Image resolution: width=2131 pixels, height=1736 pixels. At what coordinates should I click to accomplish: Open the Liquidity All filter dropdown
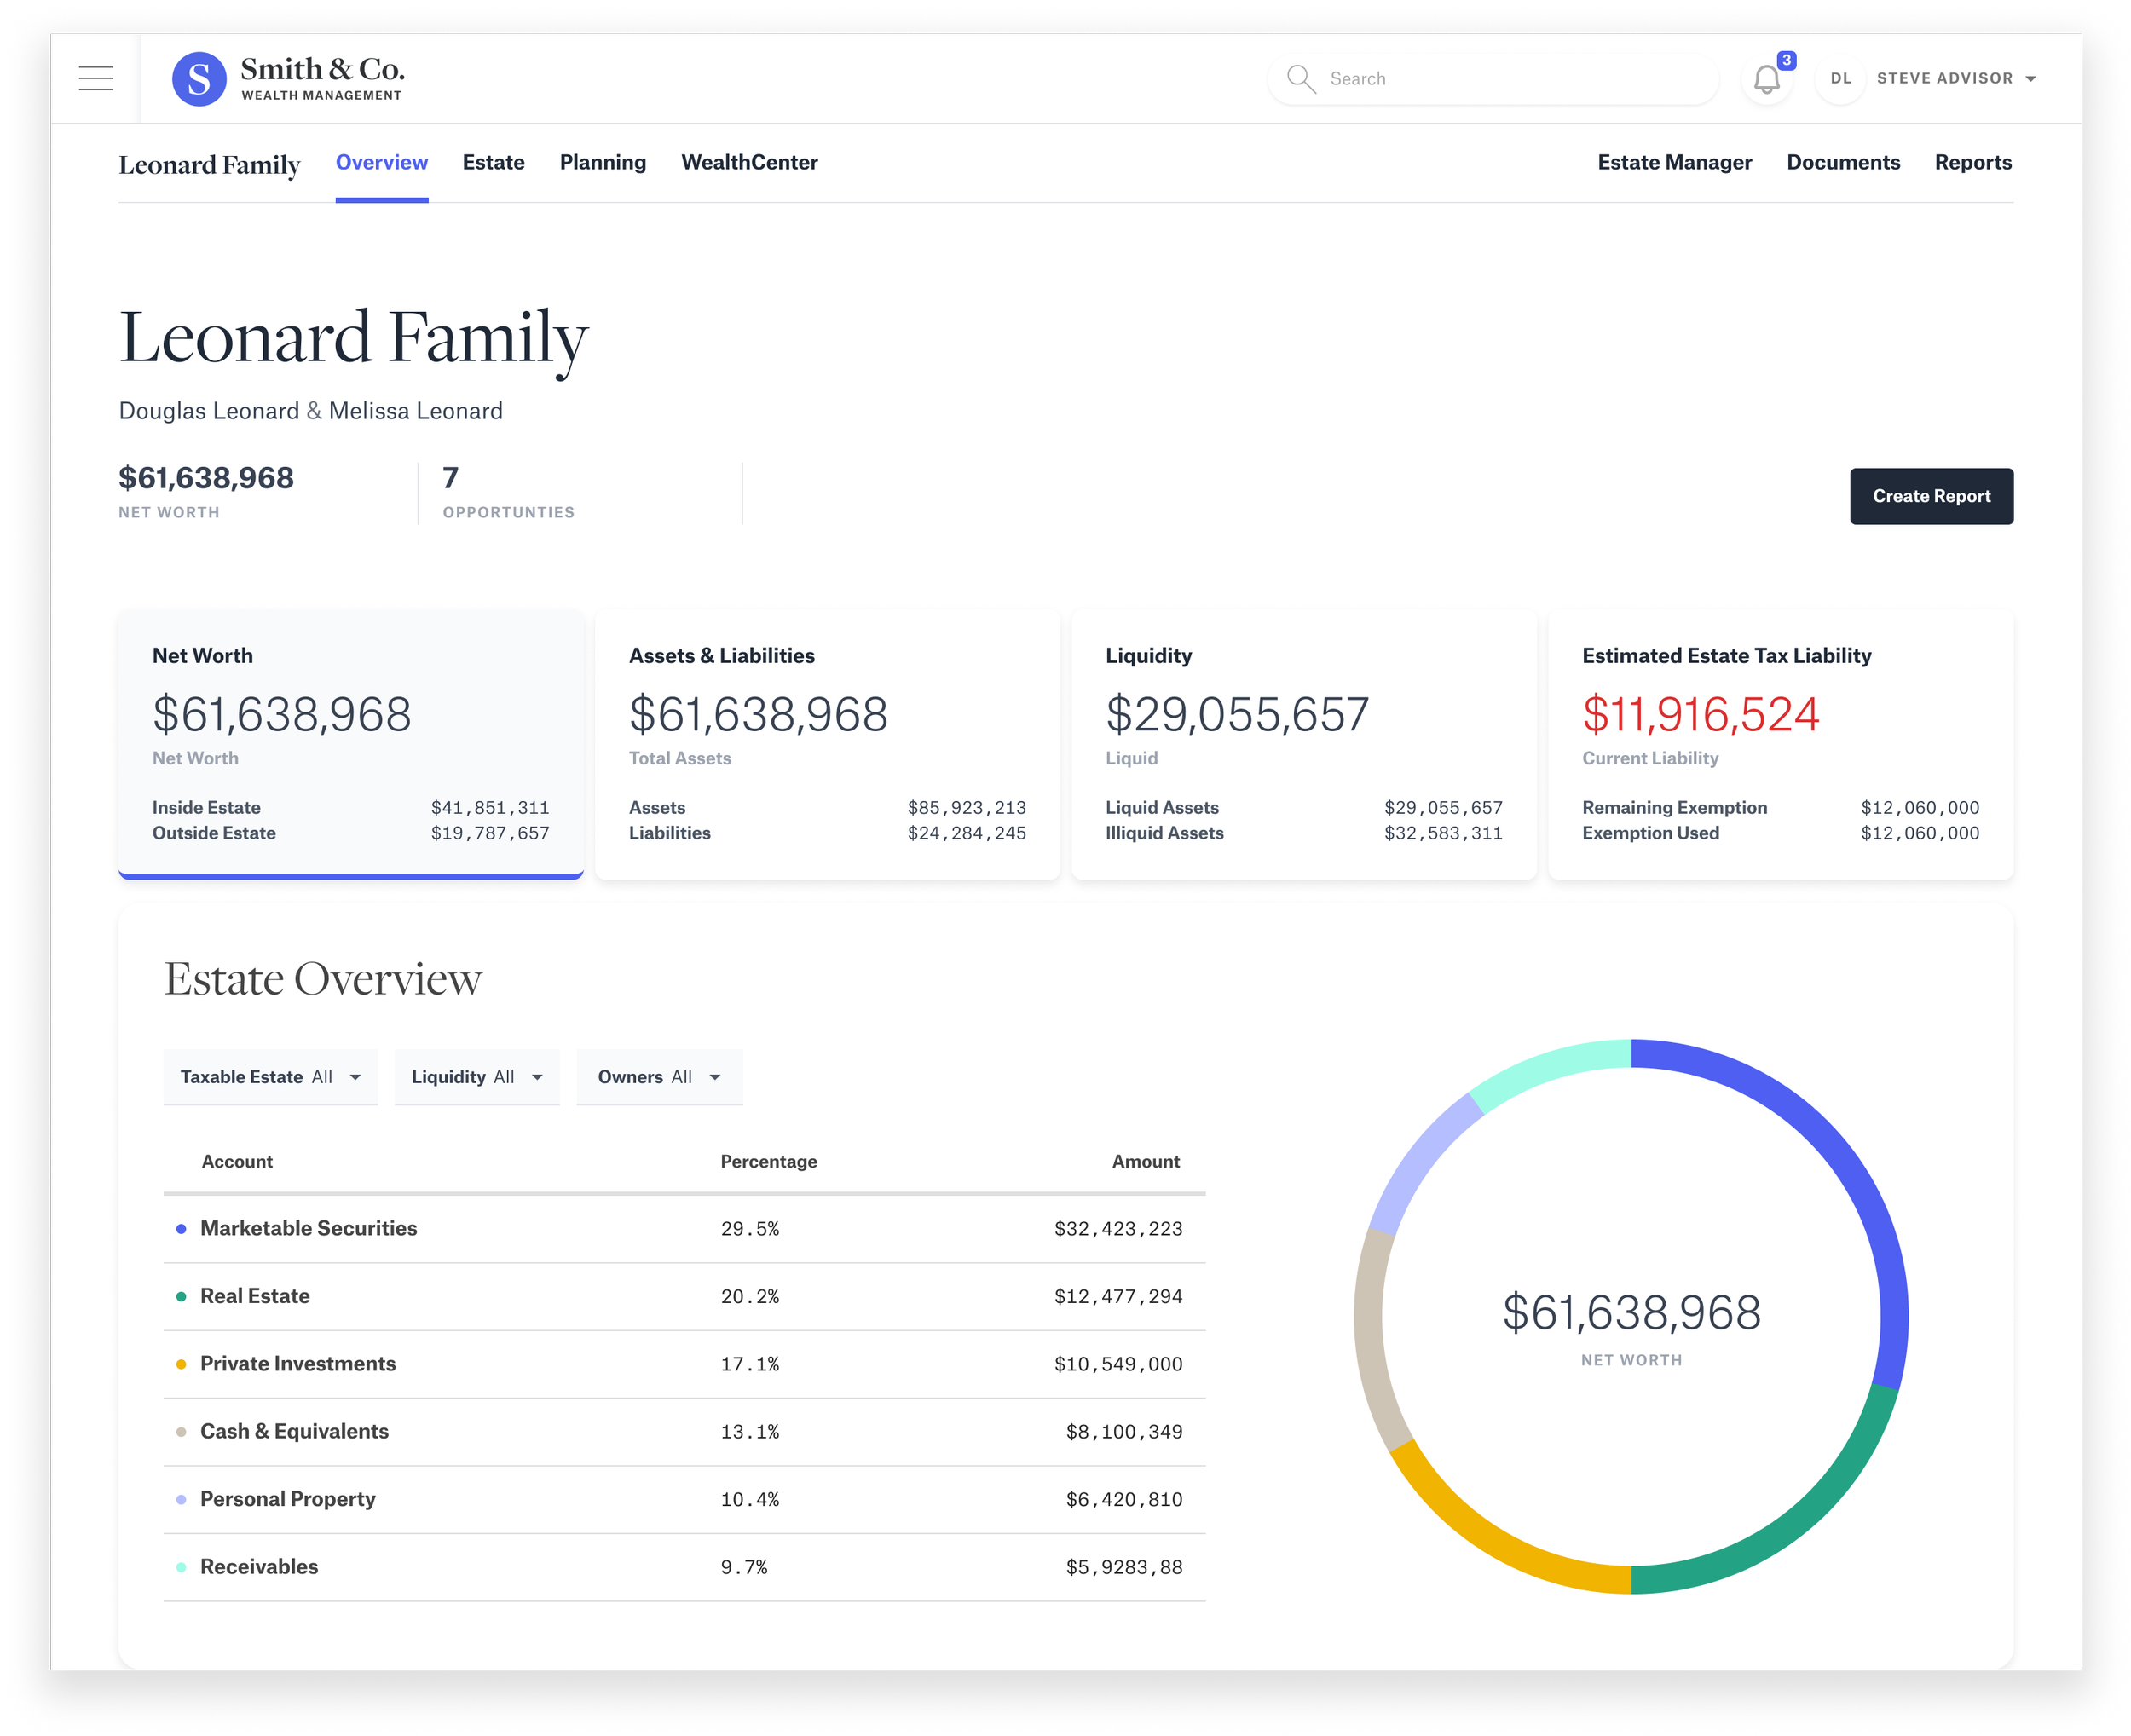tap(477, 1077)
